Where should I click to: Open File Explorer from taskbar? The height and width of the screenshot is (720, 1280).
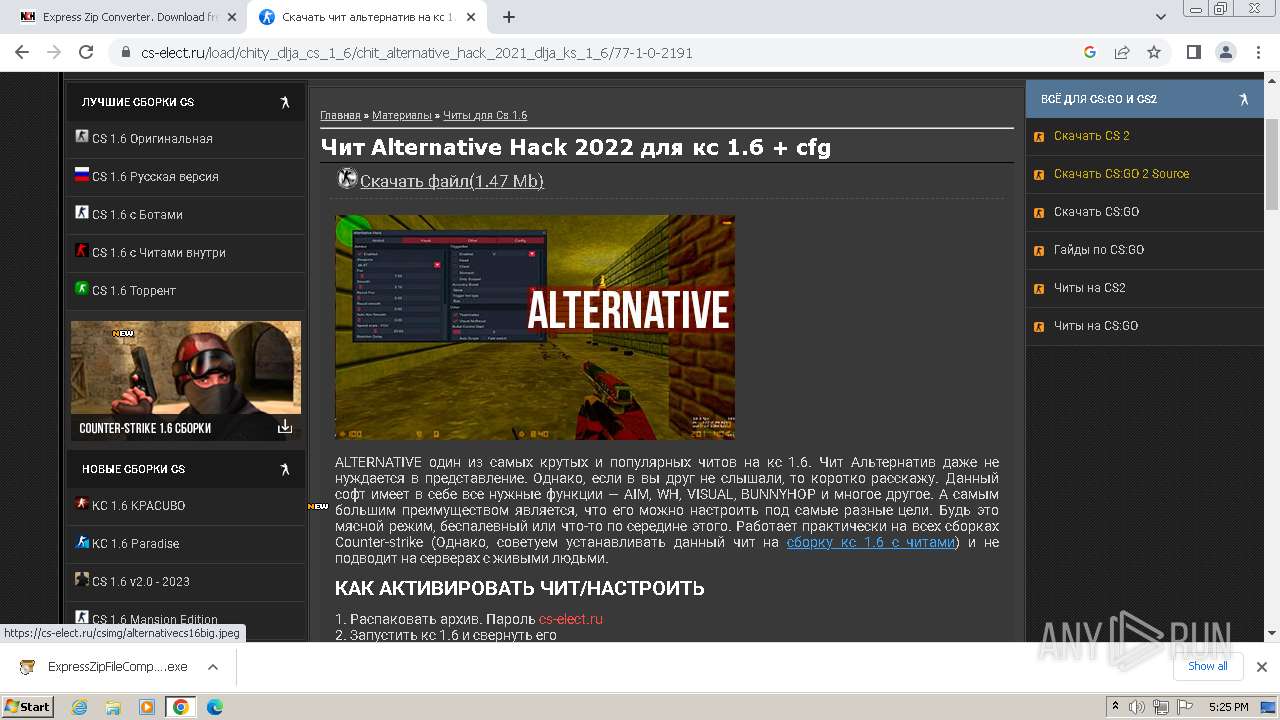click(113, 707)
